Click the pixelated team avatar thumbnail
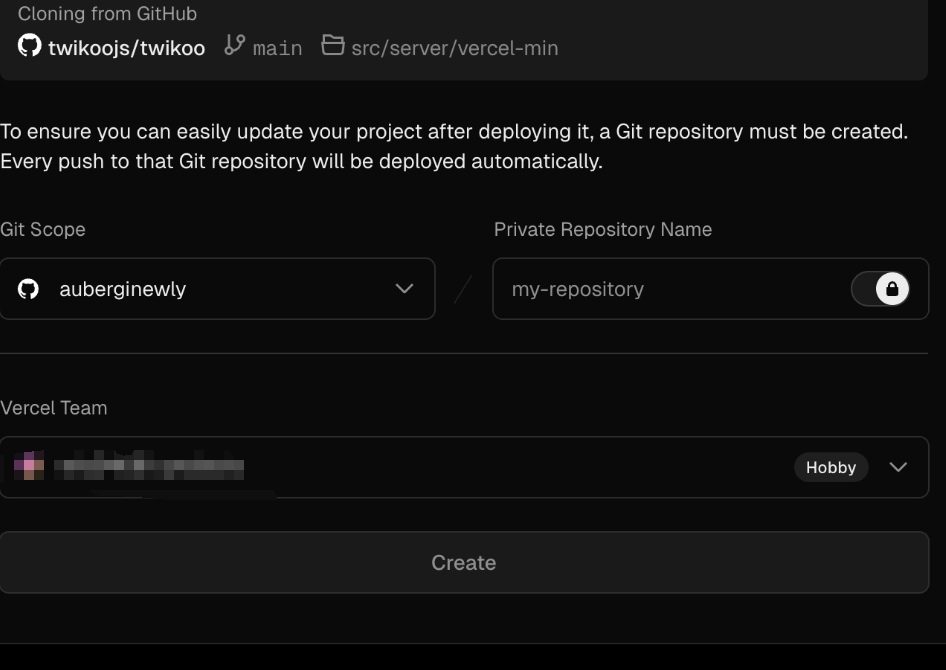Screen dimensions: 946x670 [29, 466]
